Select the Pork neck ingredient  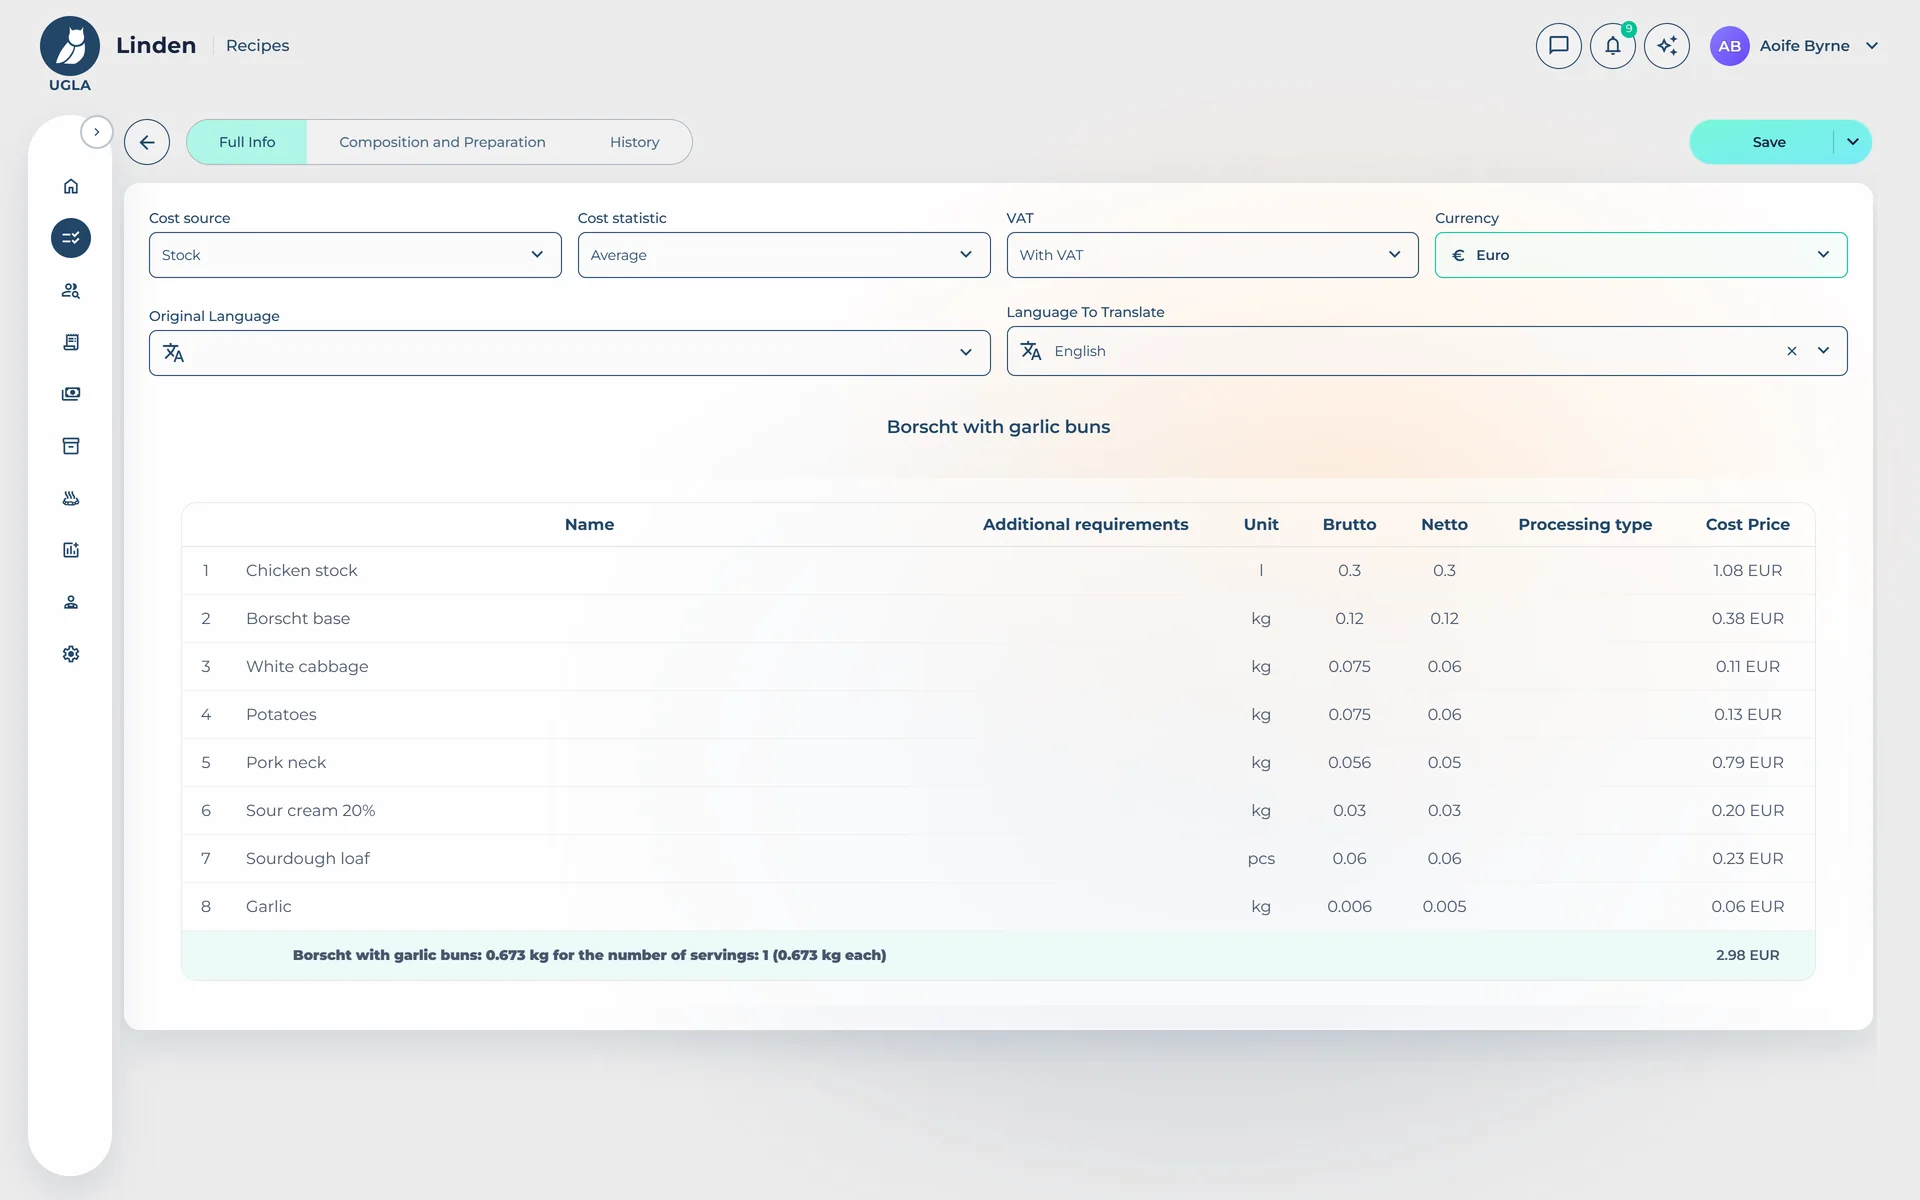[286, 762]
